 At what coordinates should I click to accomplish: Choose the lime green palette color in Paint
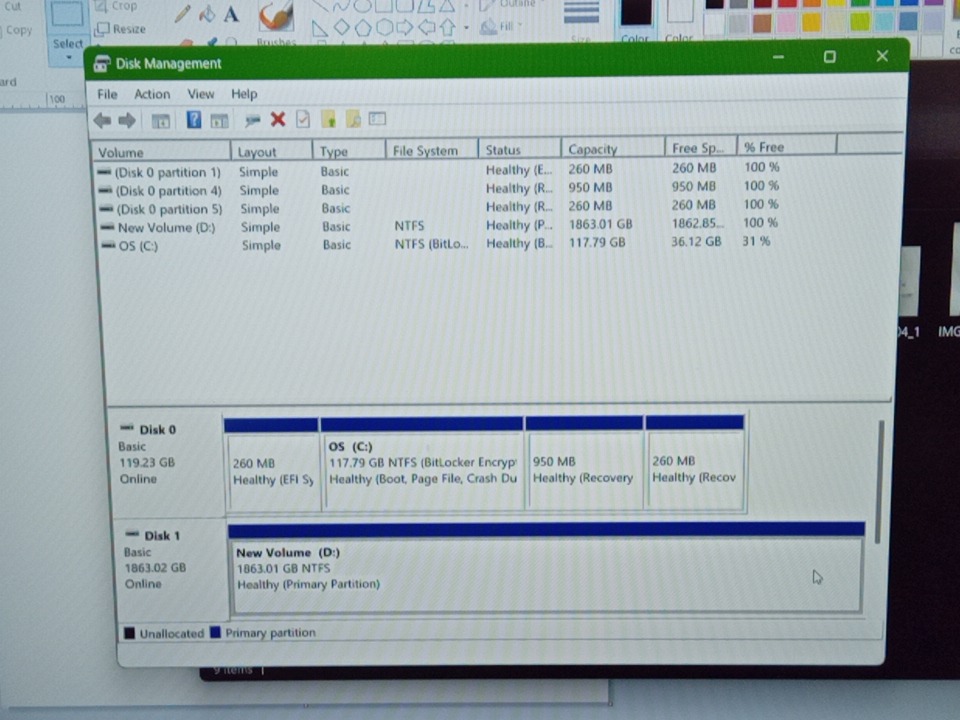click(860, 22)
